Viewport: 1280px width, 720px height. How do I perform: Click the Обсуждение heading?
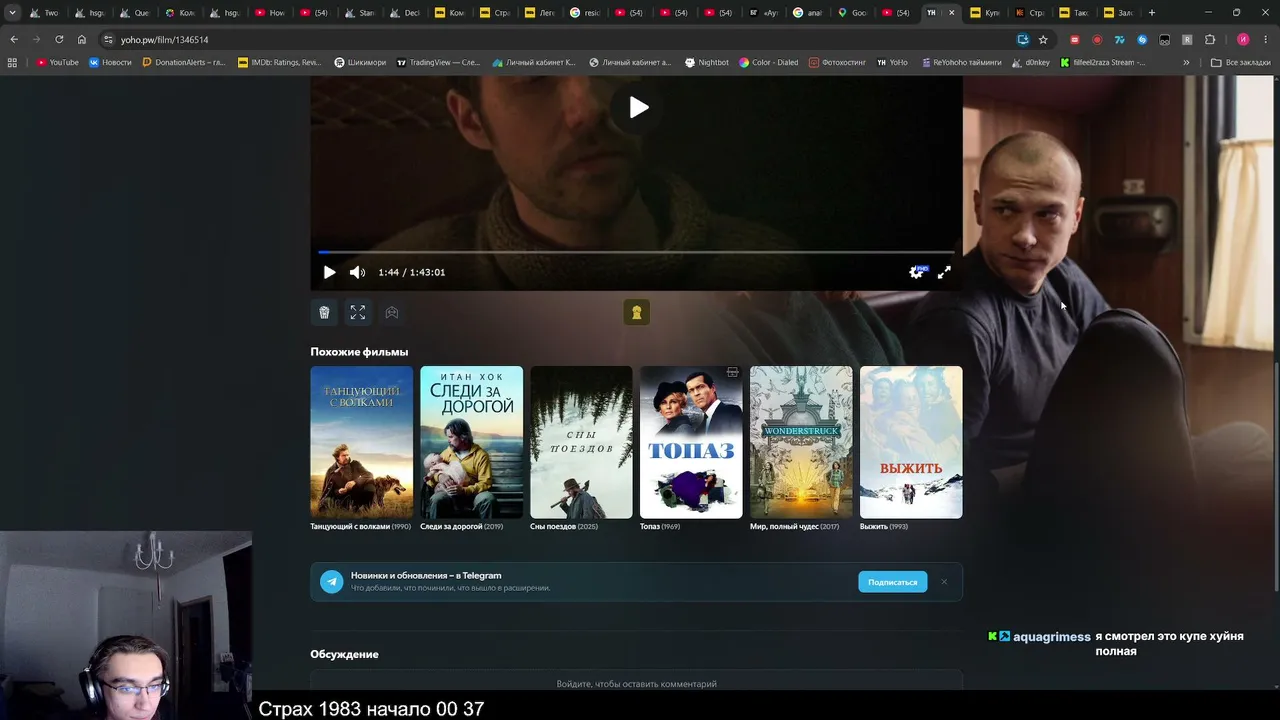click(344, 654)
